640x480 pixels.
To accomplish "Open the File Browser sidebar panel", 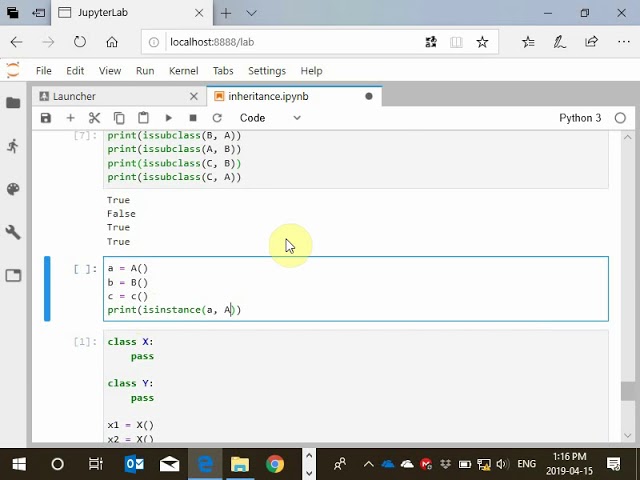I will point(13,102).
